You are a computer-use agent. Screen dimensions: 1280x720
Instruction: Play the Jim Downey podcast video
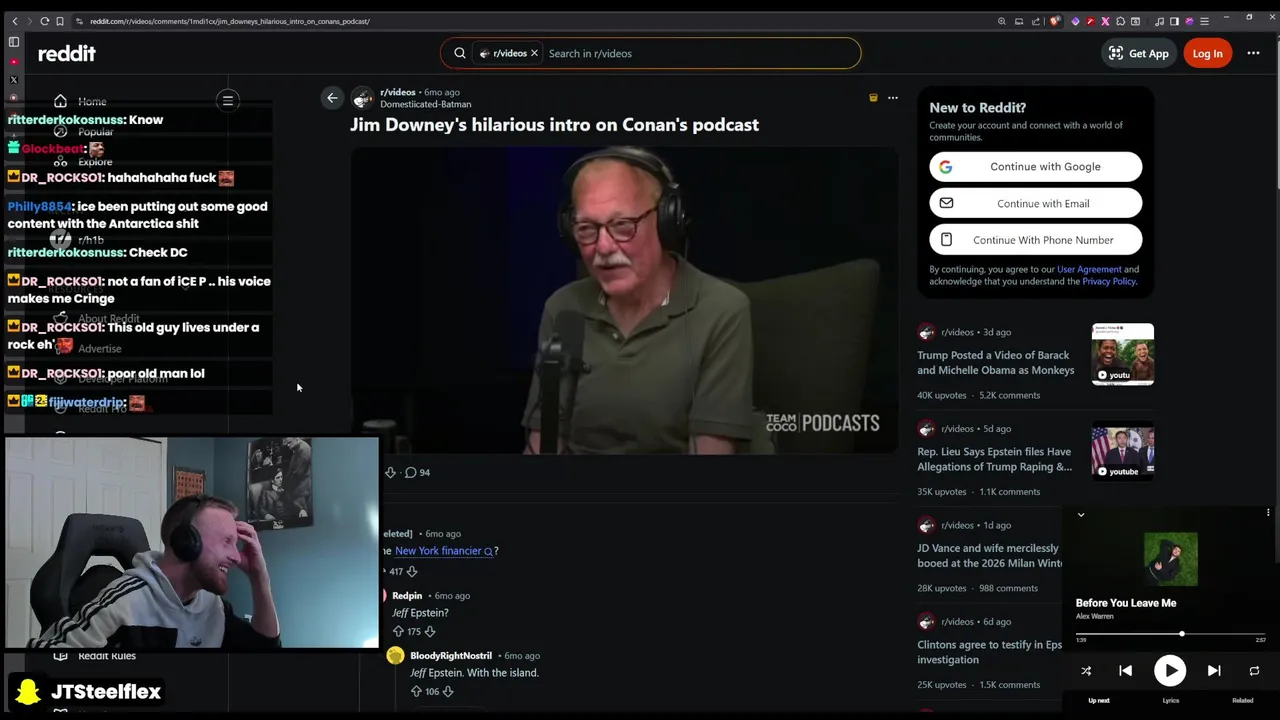(x=624, y=300)
